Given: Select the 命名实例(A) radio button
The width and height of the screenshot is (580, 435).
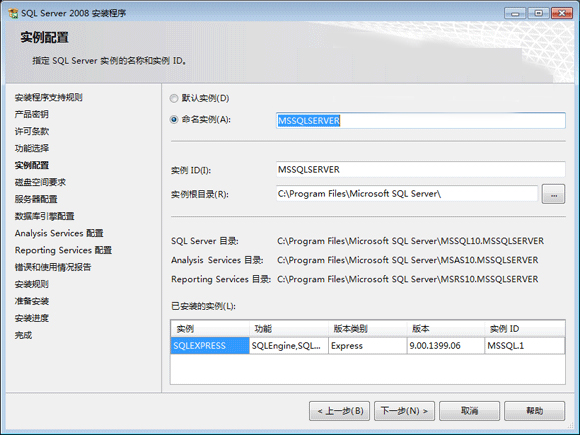Looking at the screenshot, I should point(173,119).
